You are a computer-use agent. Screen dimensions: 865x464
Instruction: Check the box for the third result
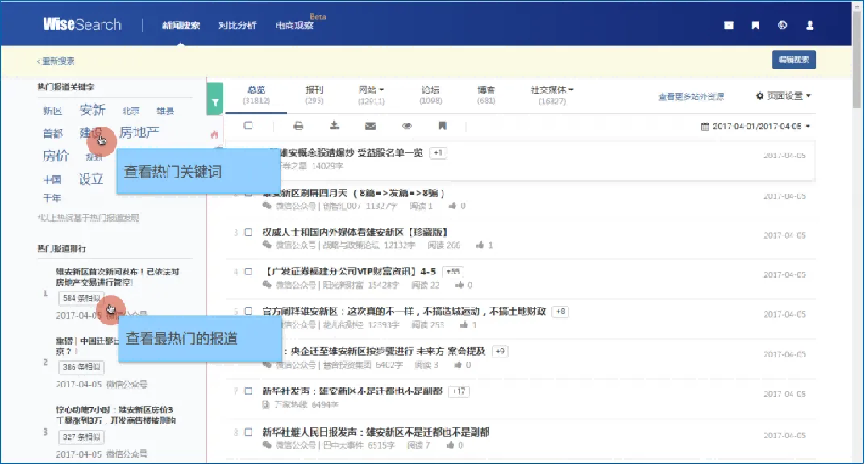point(248,232)
